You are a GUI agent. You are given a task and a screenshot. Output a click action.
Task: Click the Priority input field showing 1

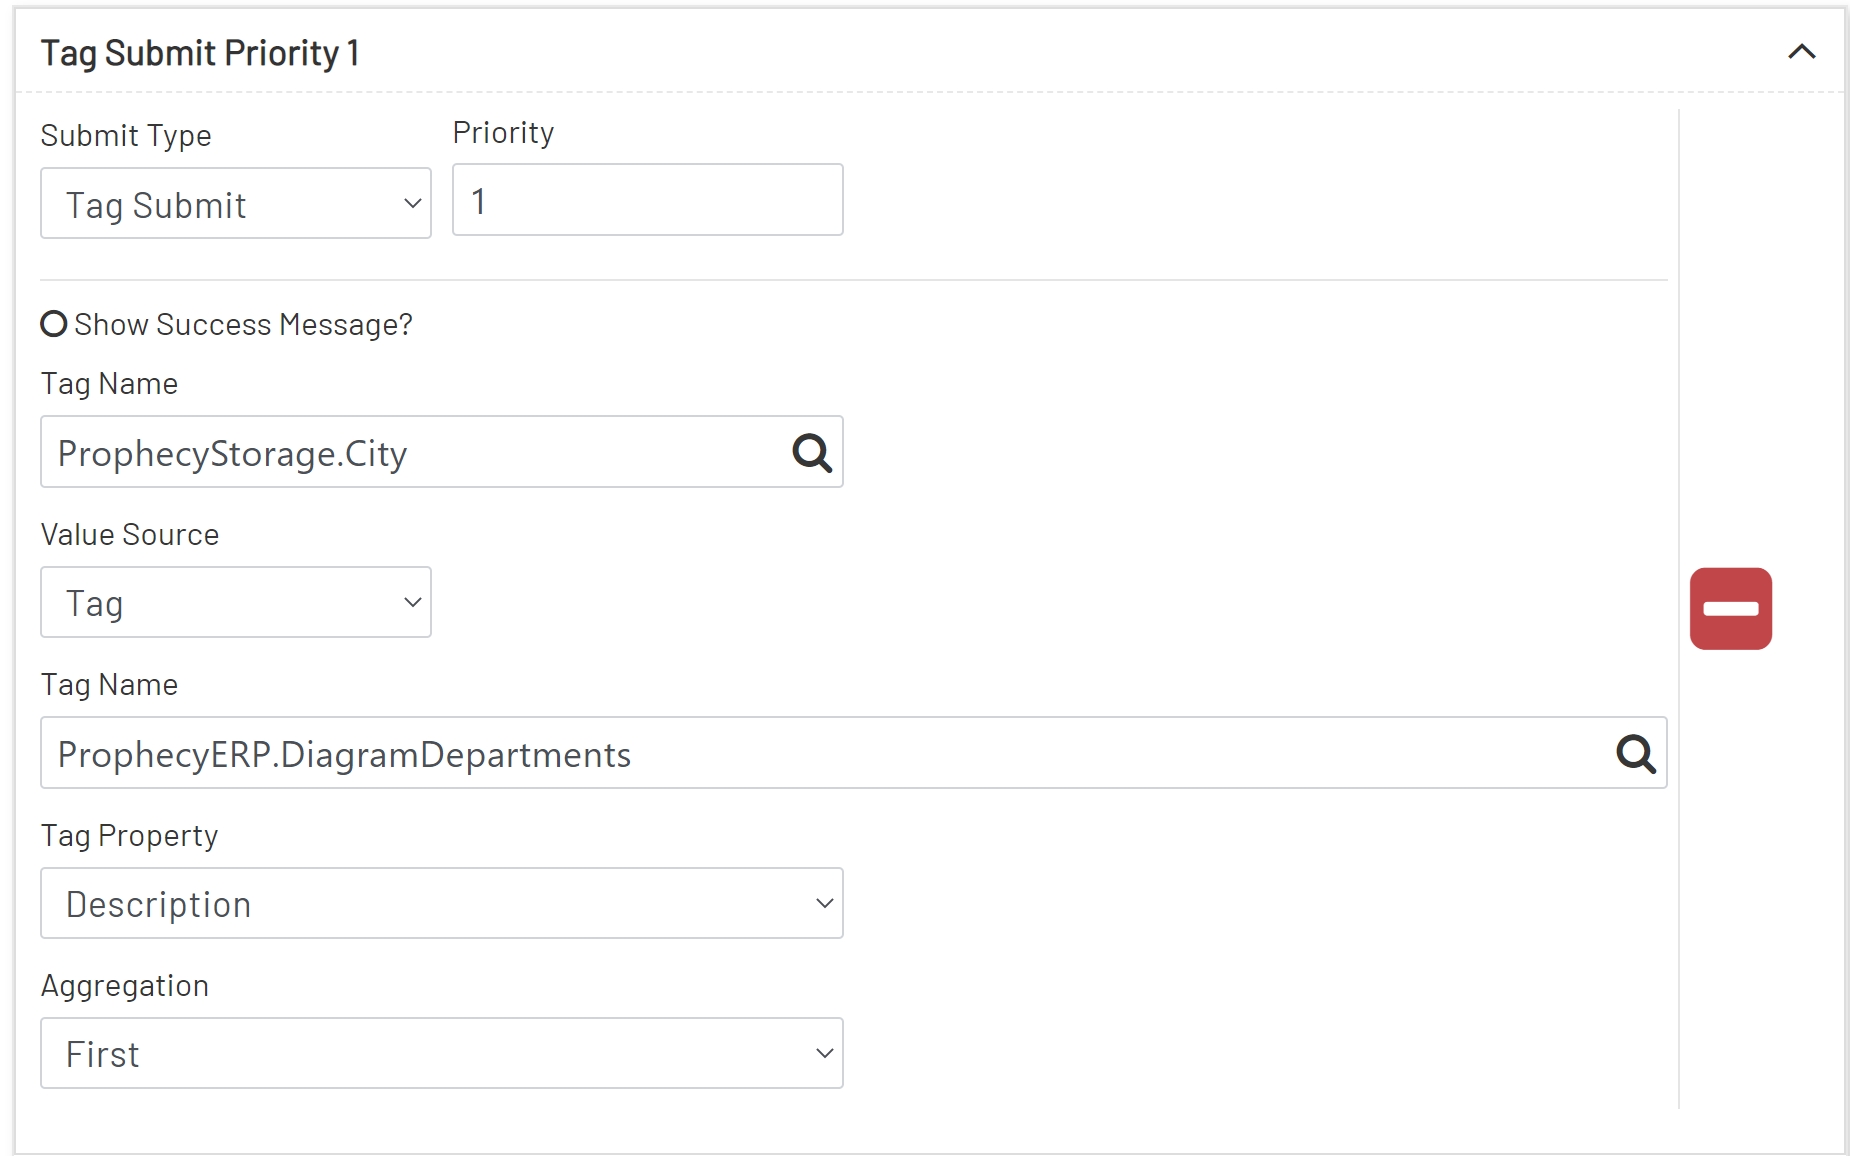pyautogui.click(x=646, y=199)
